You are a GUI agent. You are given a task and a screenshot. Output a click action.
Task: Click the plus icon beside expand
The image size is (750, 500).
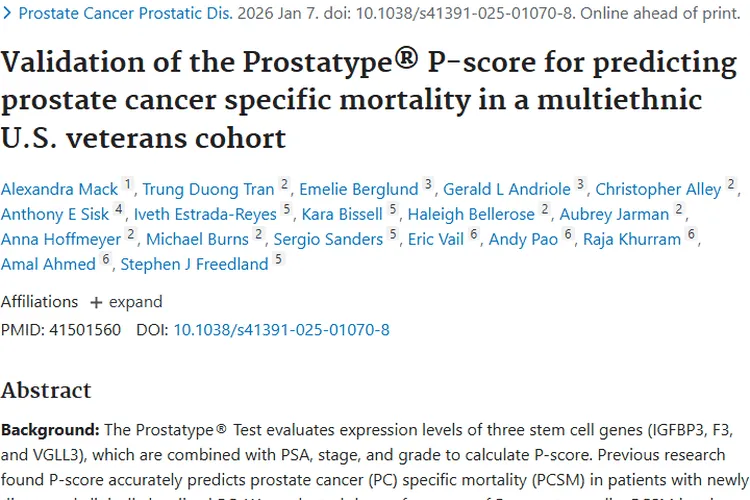[x=96, y=302]
